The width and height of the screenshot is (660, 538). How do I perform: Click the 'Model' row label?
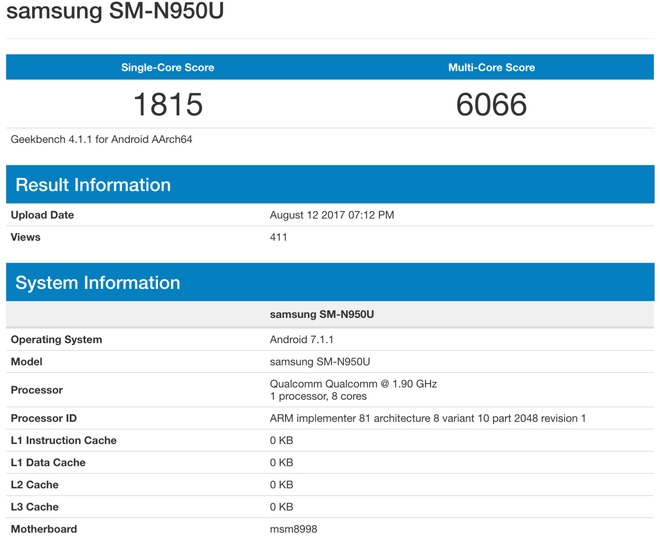(27, 362)
